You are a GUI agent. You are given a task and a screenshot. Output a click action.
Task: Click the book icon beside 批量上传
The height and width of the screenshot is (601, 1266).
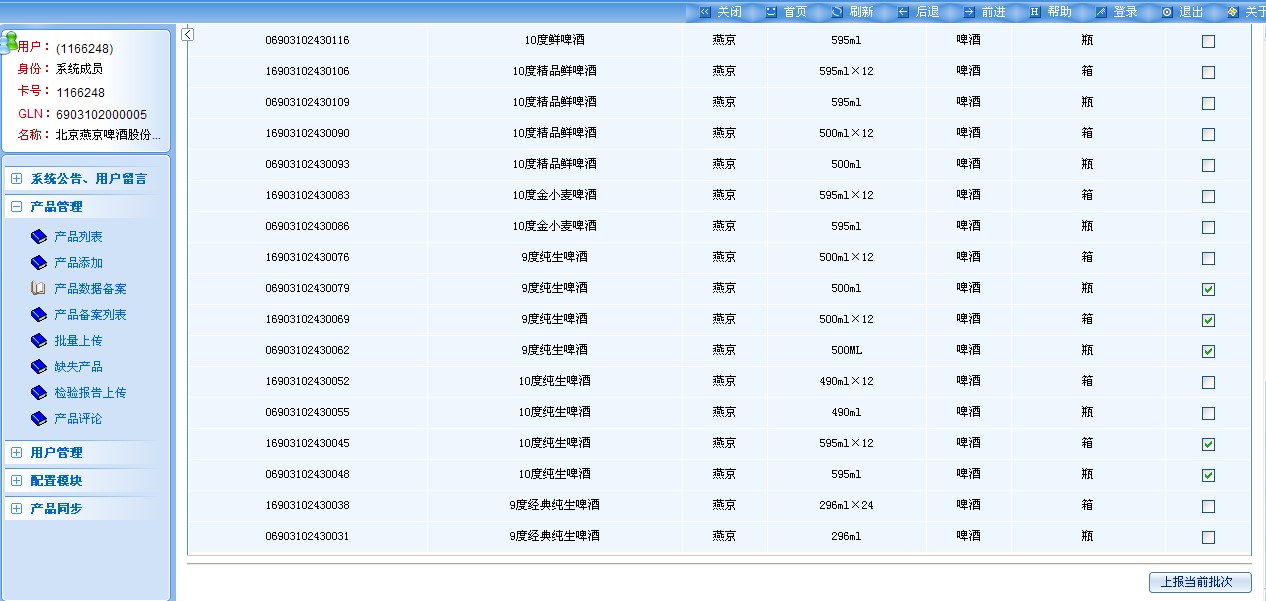point(39,341)
